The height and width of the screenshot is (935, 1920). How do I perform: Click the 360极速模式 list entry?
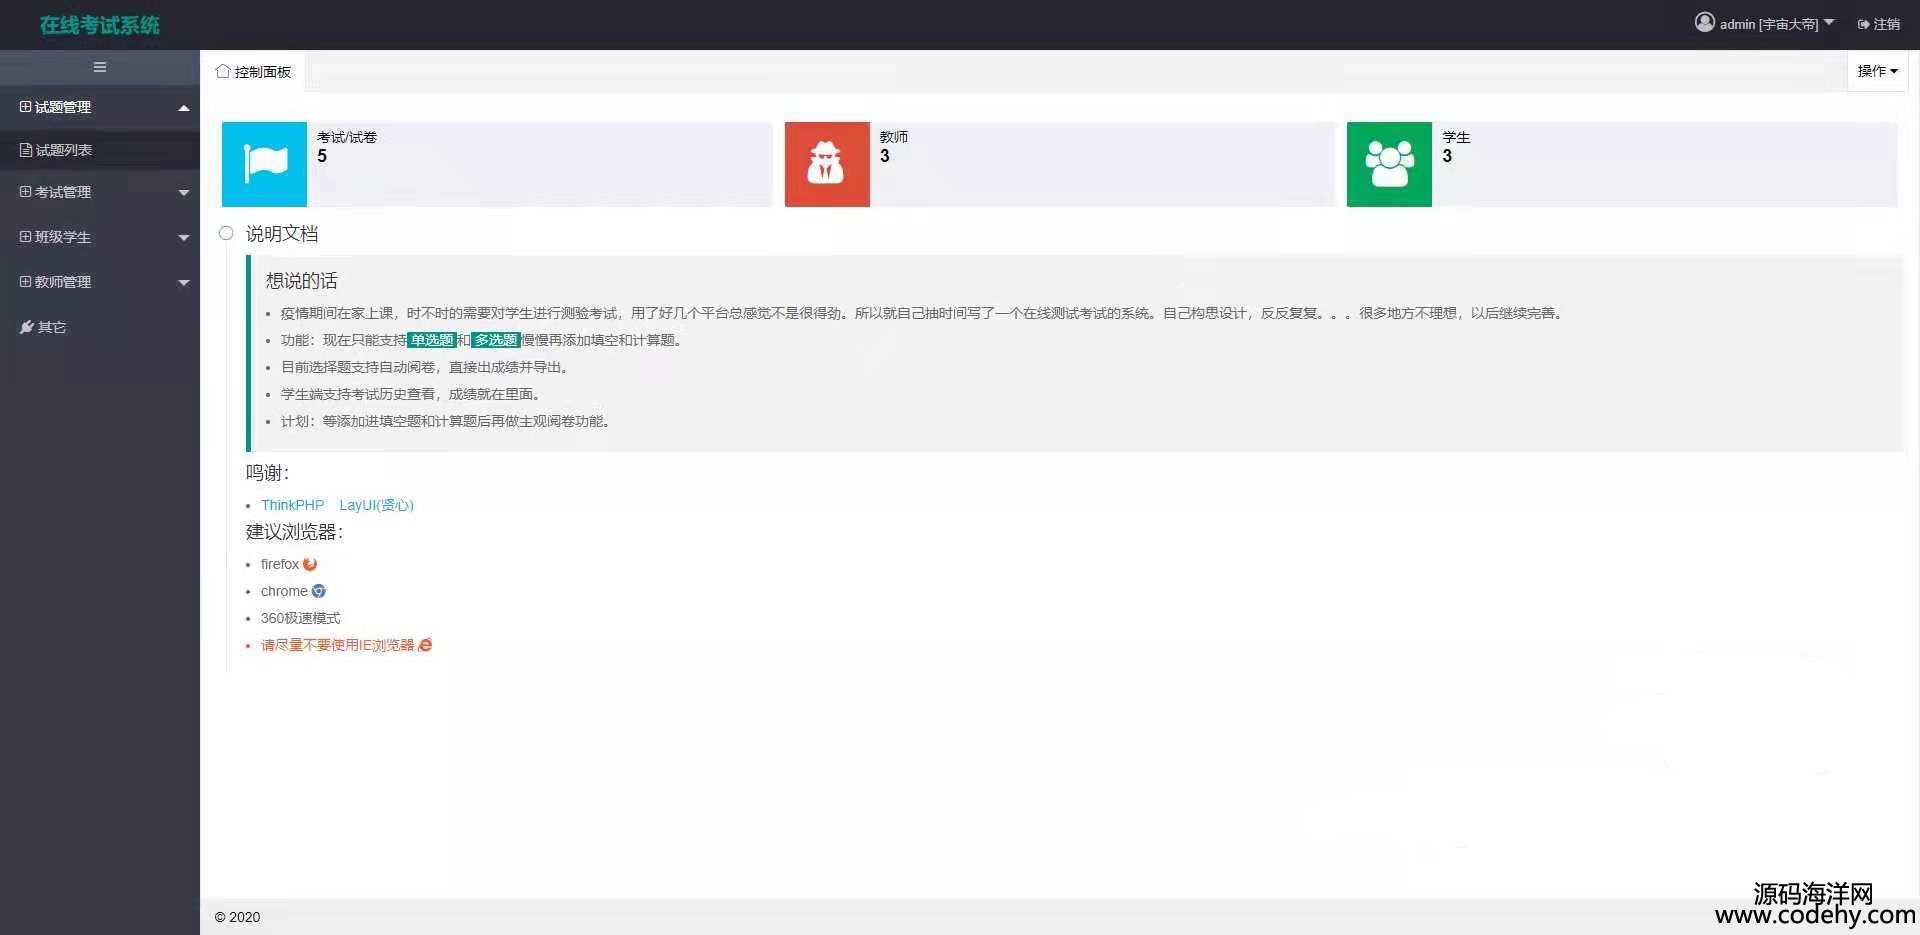pos(300,618)
